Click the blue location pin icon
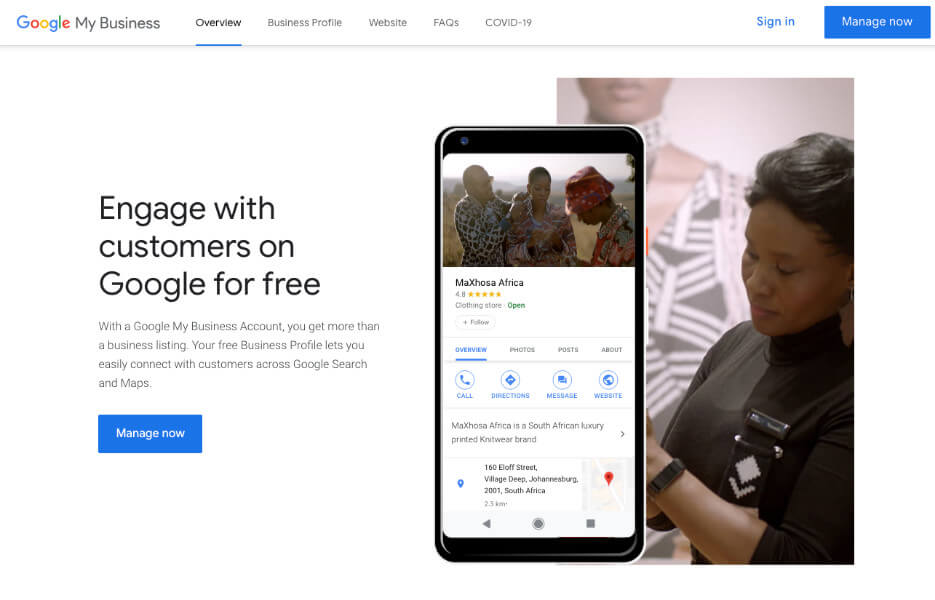 coord(460,483)
